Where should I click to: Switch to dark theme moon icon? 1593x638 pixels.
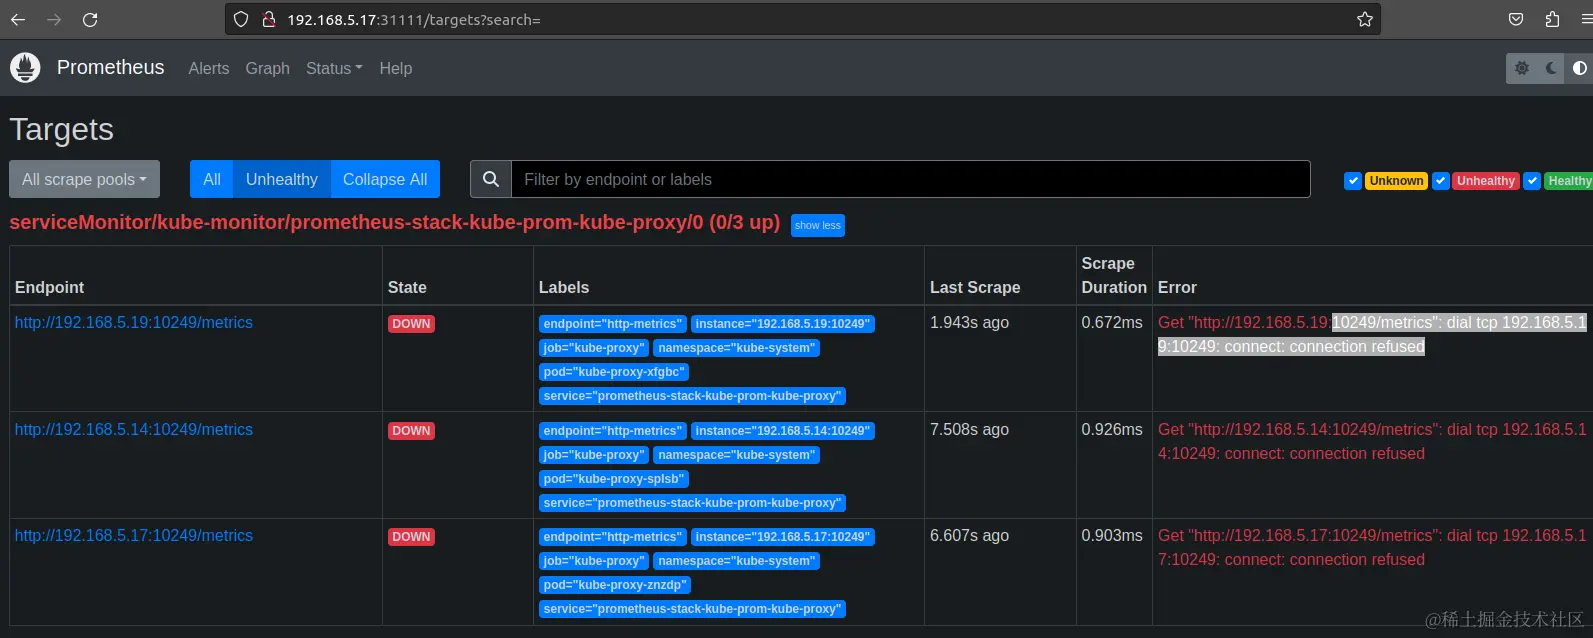click(1550, 68)
